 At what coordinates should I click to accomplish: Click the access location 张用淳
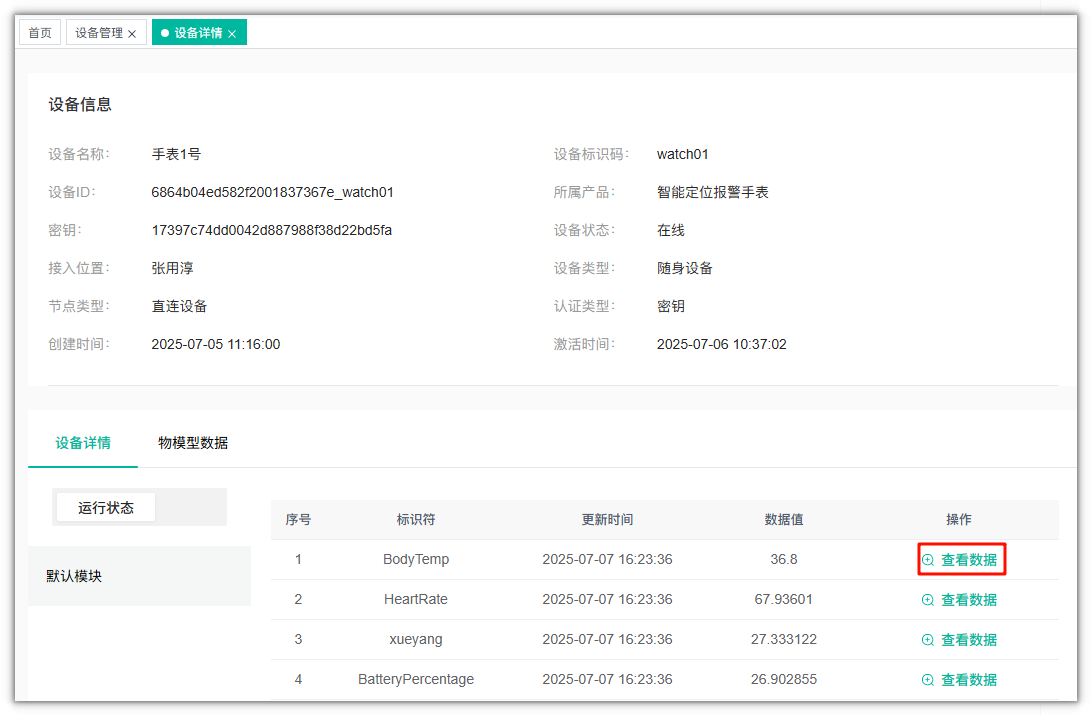point(173,268)
